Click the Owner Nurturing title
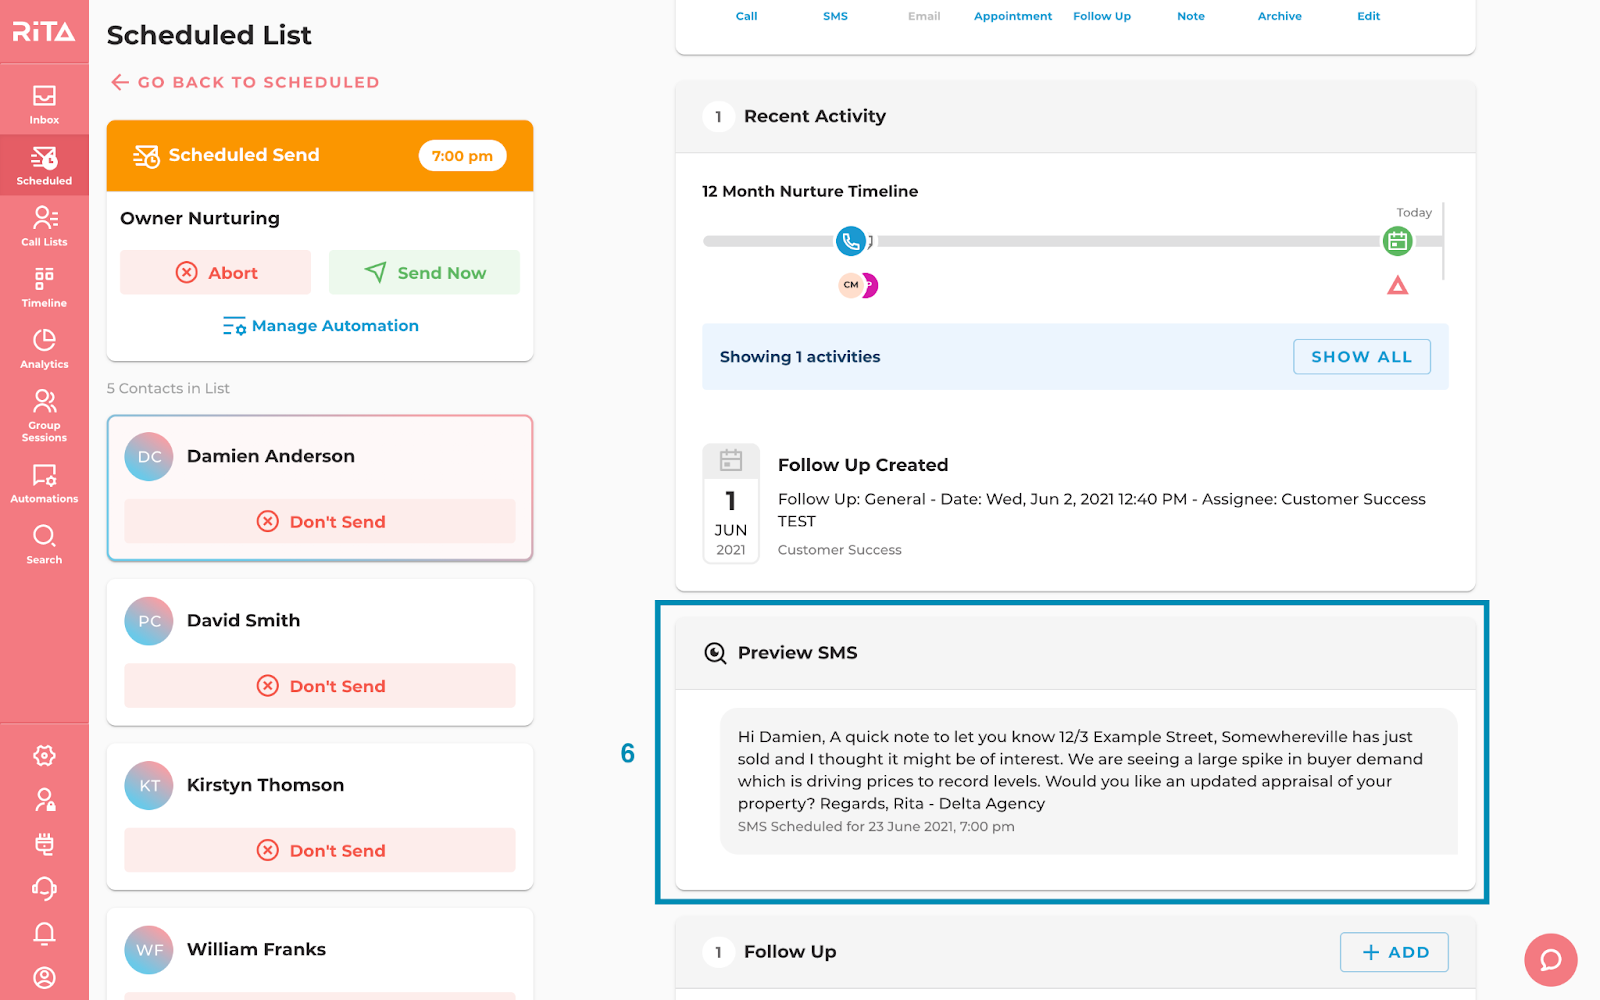 coord(200,218)
